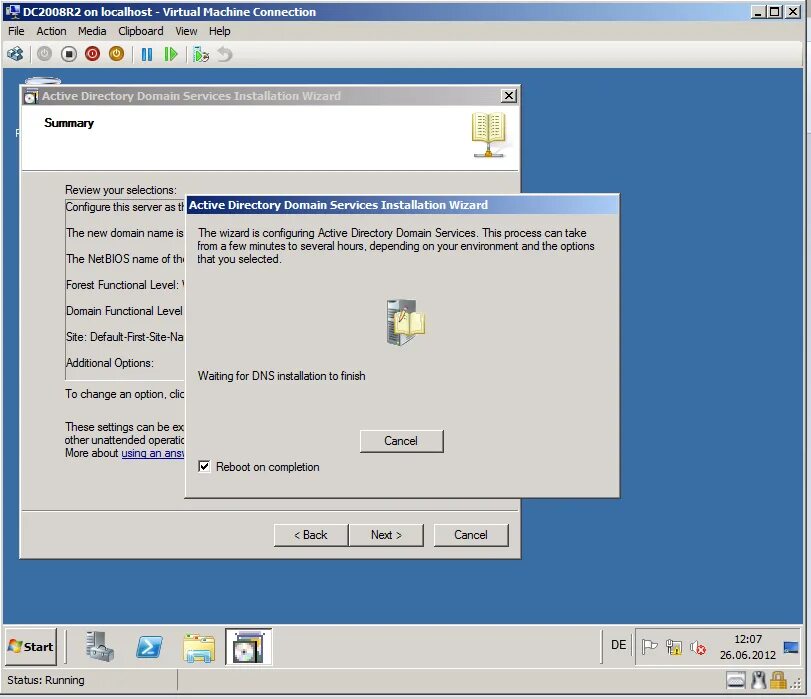Open the 'using an answer file' link
The image size is (811, 699).
coord(153,453)
